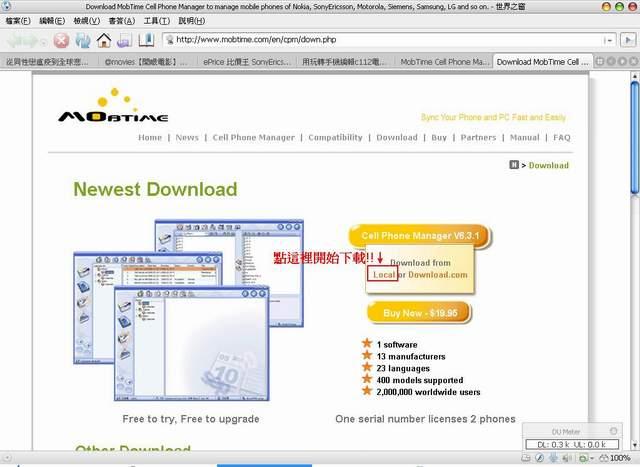Click the Cell Phone Manager V6.3.1 button
The width and height of the screenshot is (640, 467).
tap(420, 236)
